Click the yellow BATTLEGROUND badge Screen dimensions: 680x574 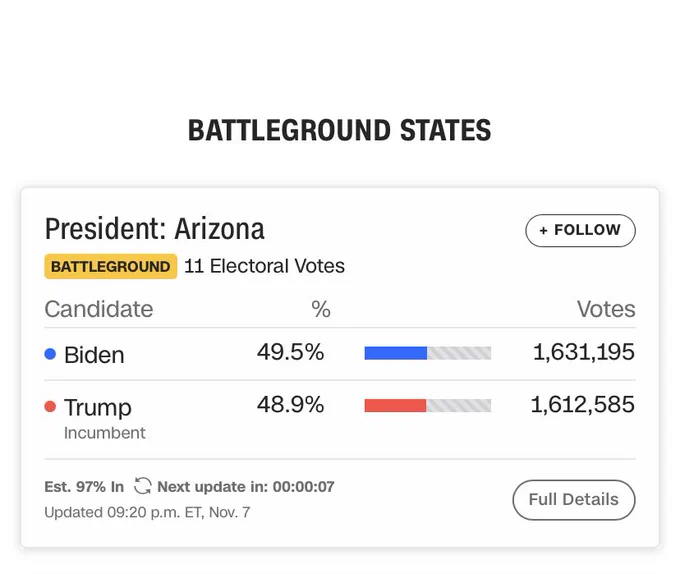[x=111, y=266]
